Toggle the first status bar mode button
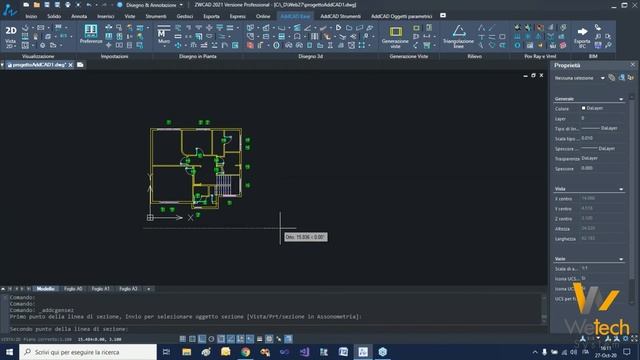 (183, 339)
